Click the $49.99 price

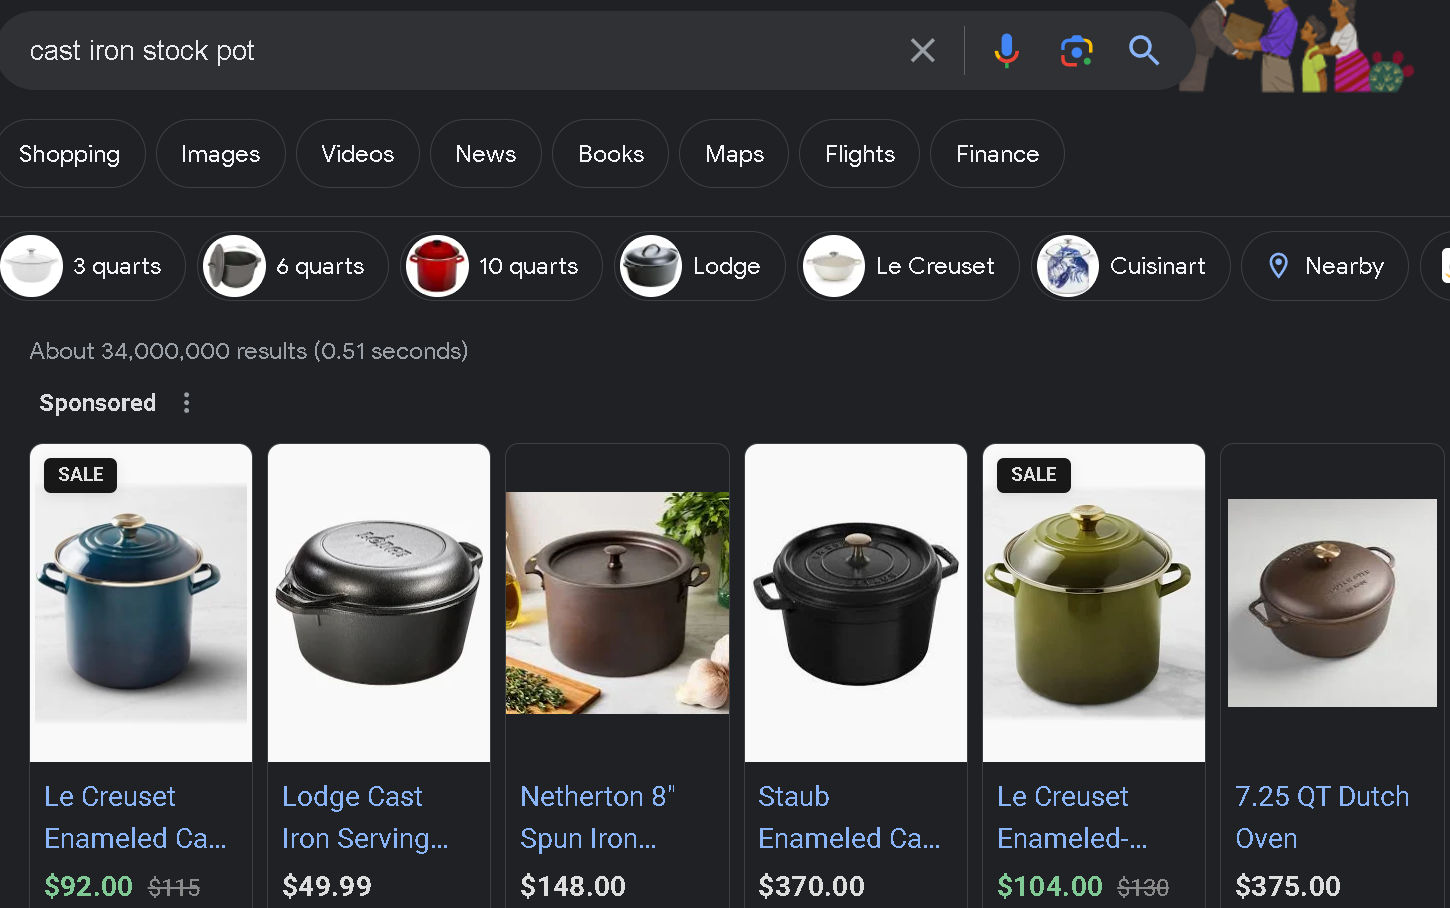tap(327, 886)
